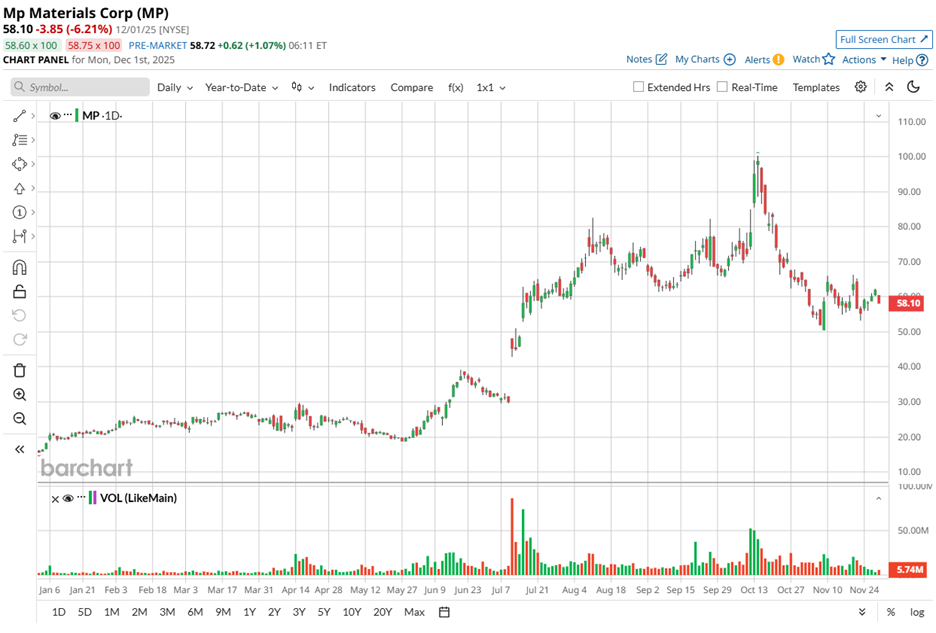Click the My Charts link
The height and width of the screenshot is (633, 936).
[x=697, y=59]
